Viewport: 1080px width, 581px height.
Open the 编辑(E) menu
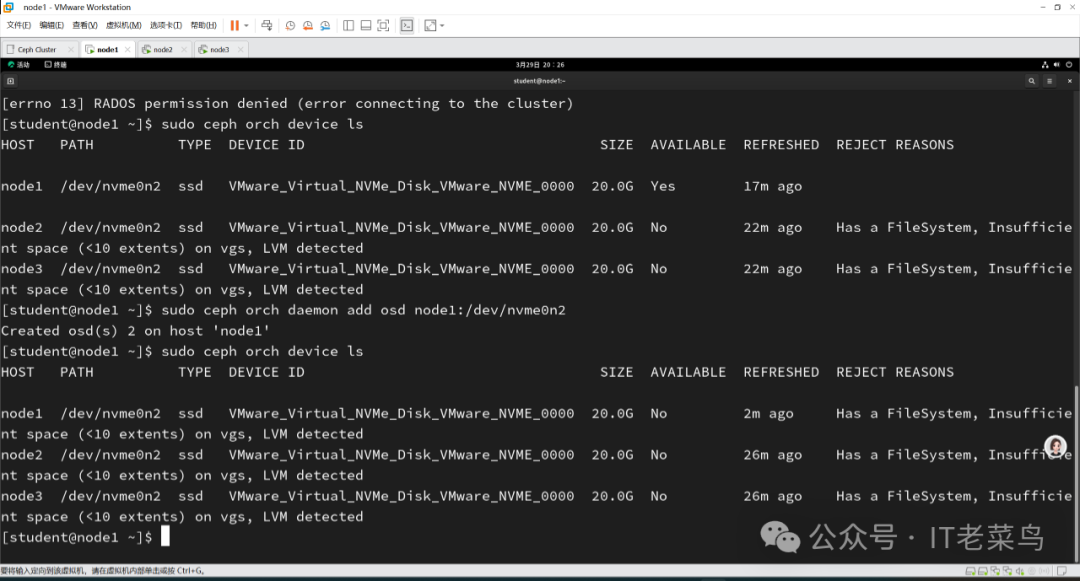pos(52,25)
